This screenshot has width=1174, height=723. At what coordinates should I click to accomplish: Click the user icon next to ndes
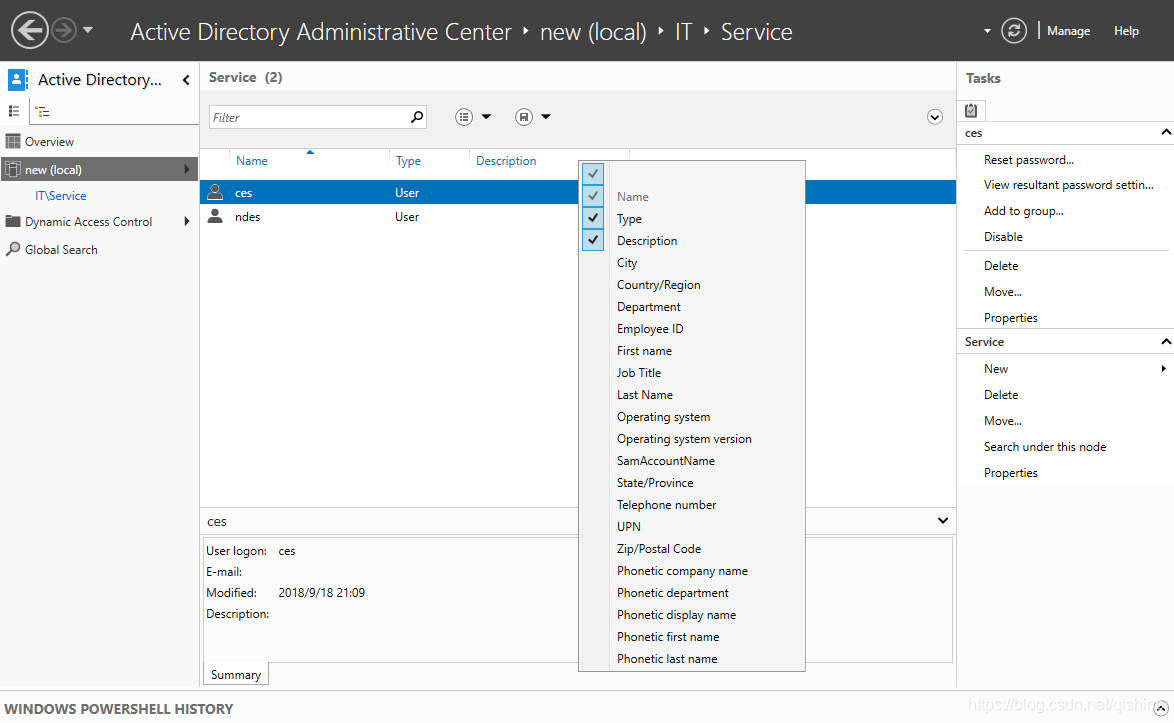[x=216, y=216]
